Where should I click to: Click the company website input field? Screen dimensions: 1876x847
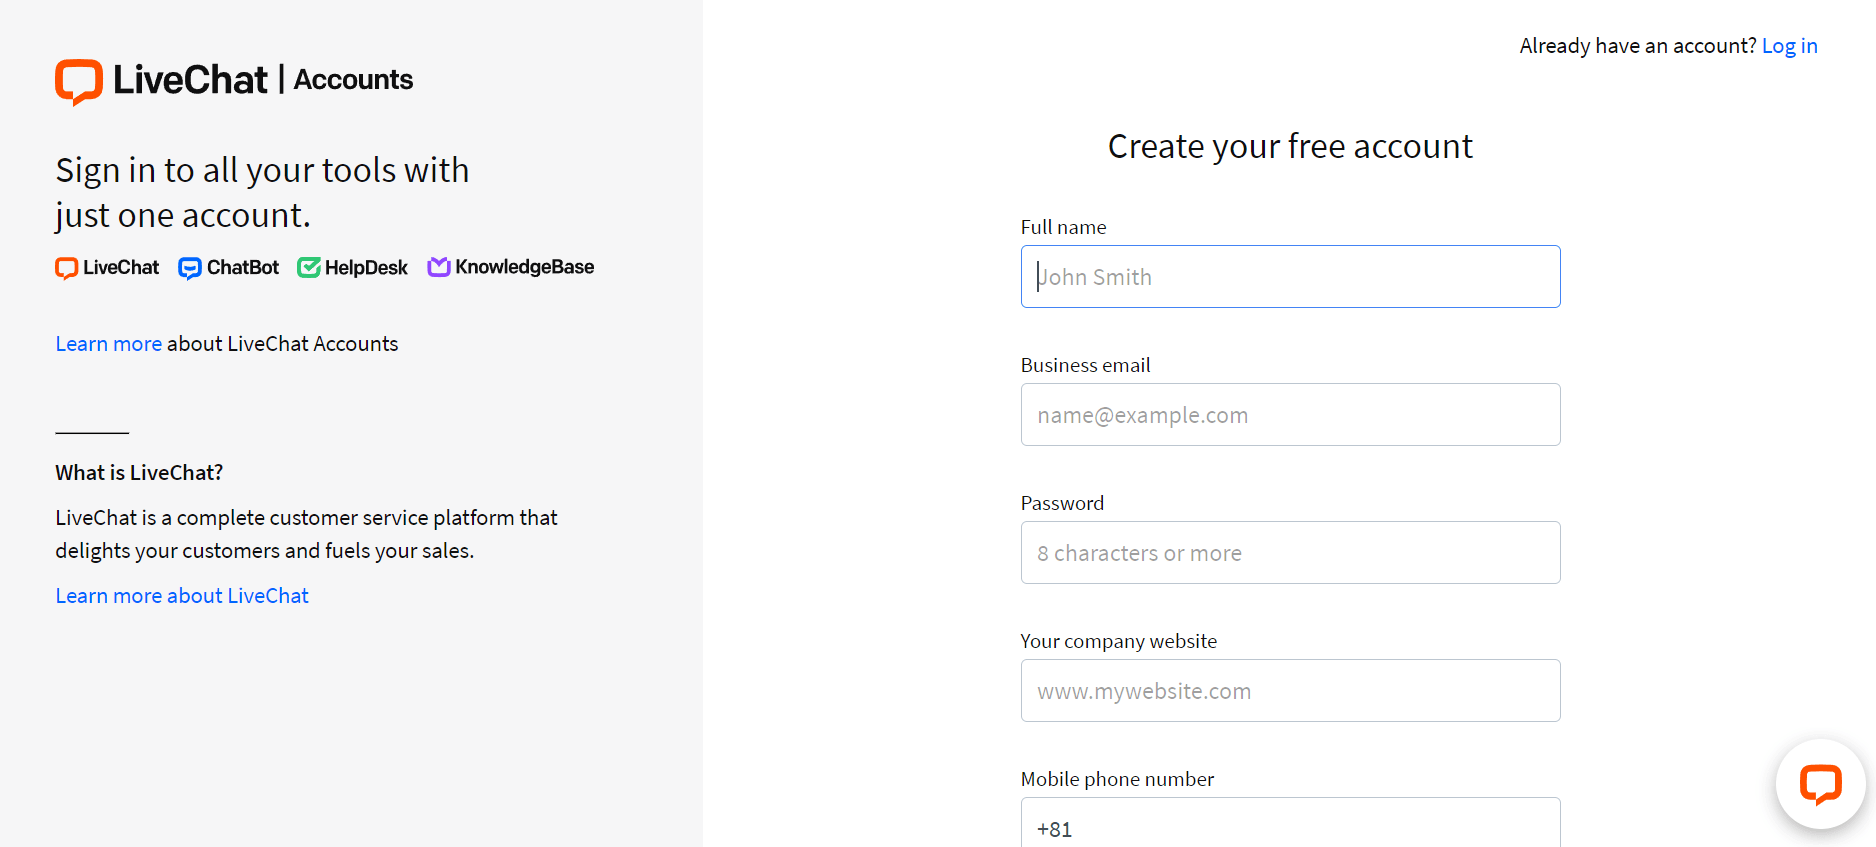pyautogui.click(x=1290, y=691)
